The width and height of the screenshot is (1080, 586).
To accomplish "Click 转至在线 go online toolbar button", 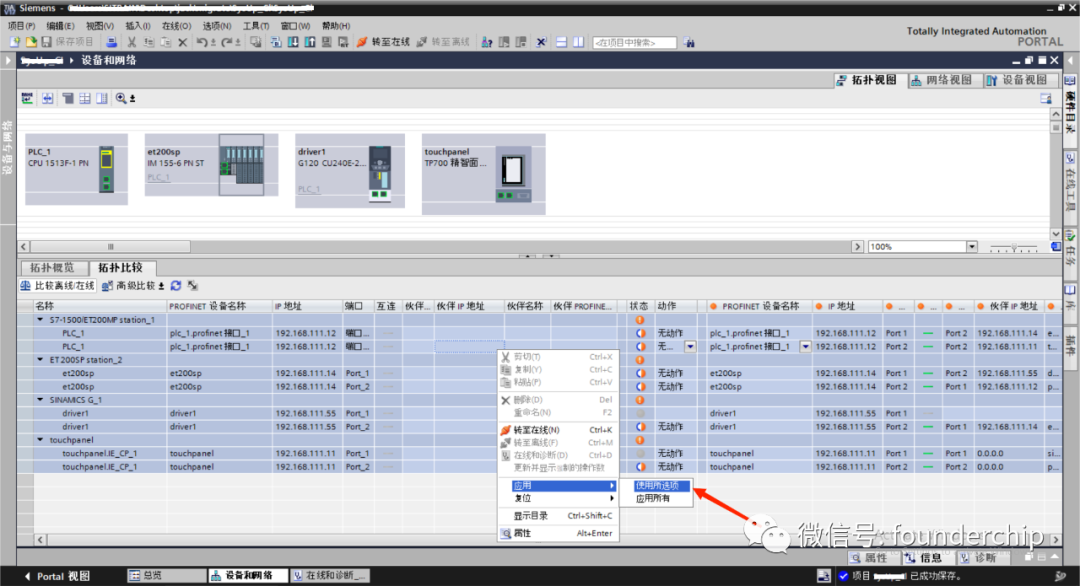I will (383, 42).
